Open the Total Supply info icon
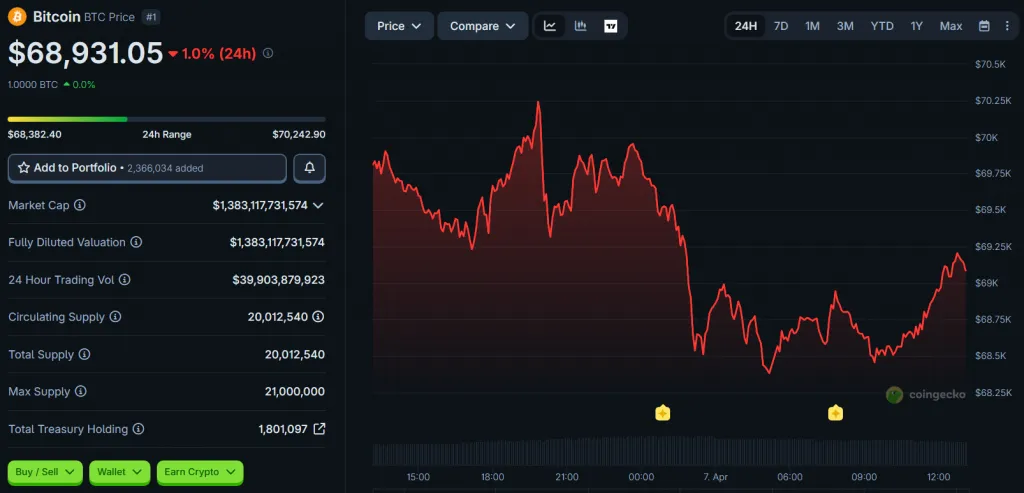This screenshot has height=493, width=1024. pyautogui.click(x=84, y=355)
